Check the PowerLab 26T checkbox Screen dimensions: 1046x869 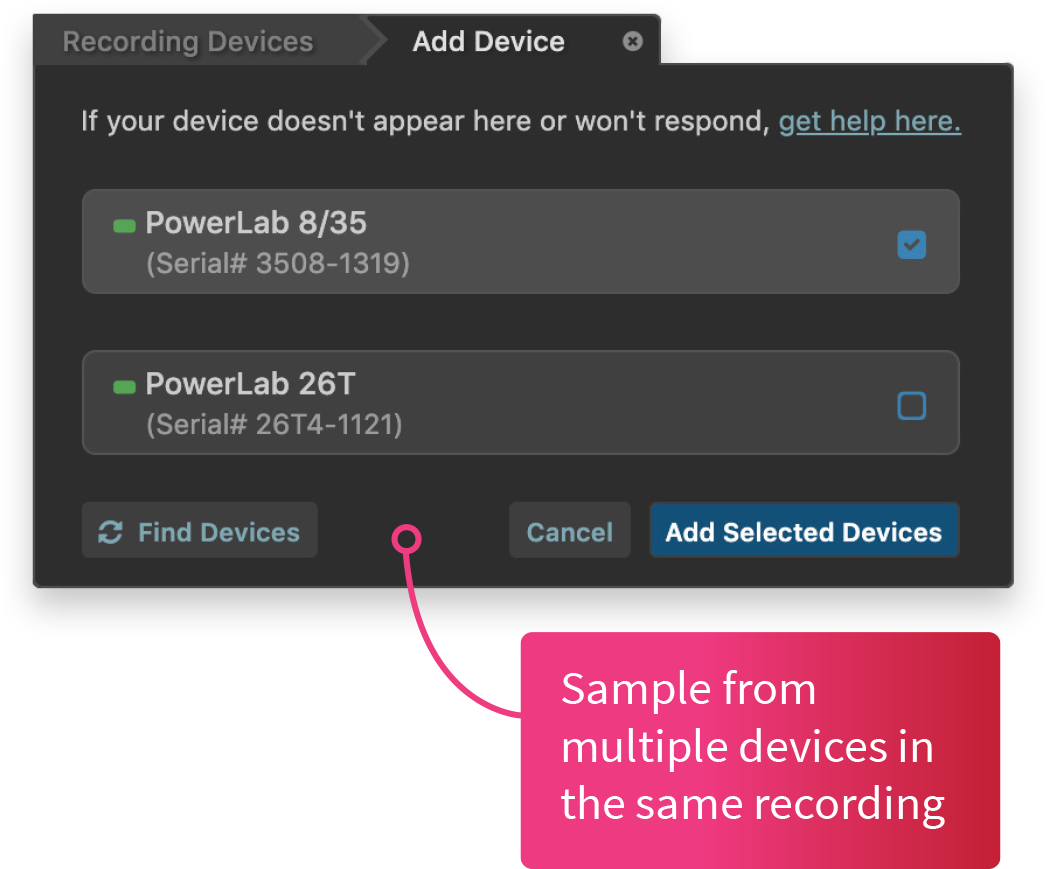[x=911, y=405]
